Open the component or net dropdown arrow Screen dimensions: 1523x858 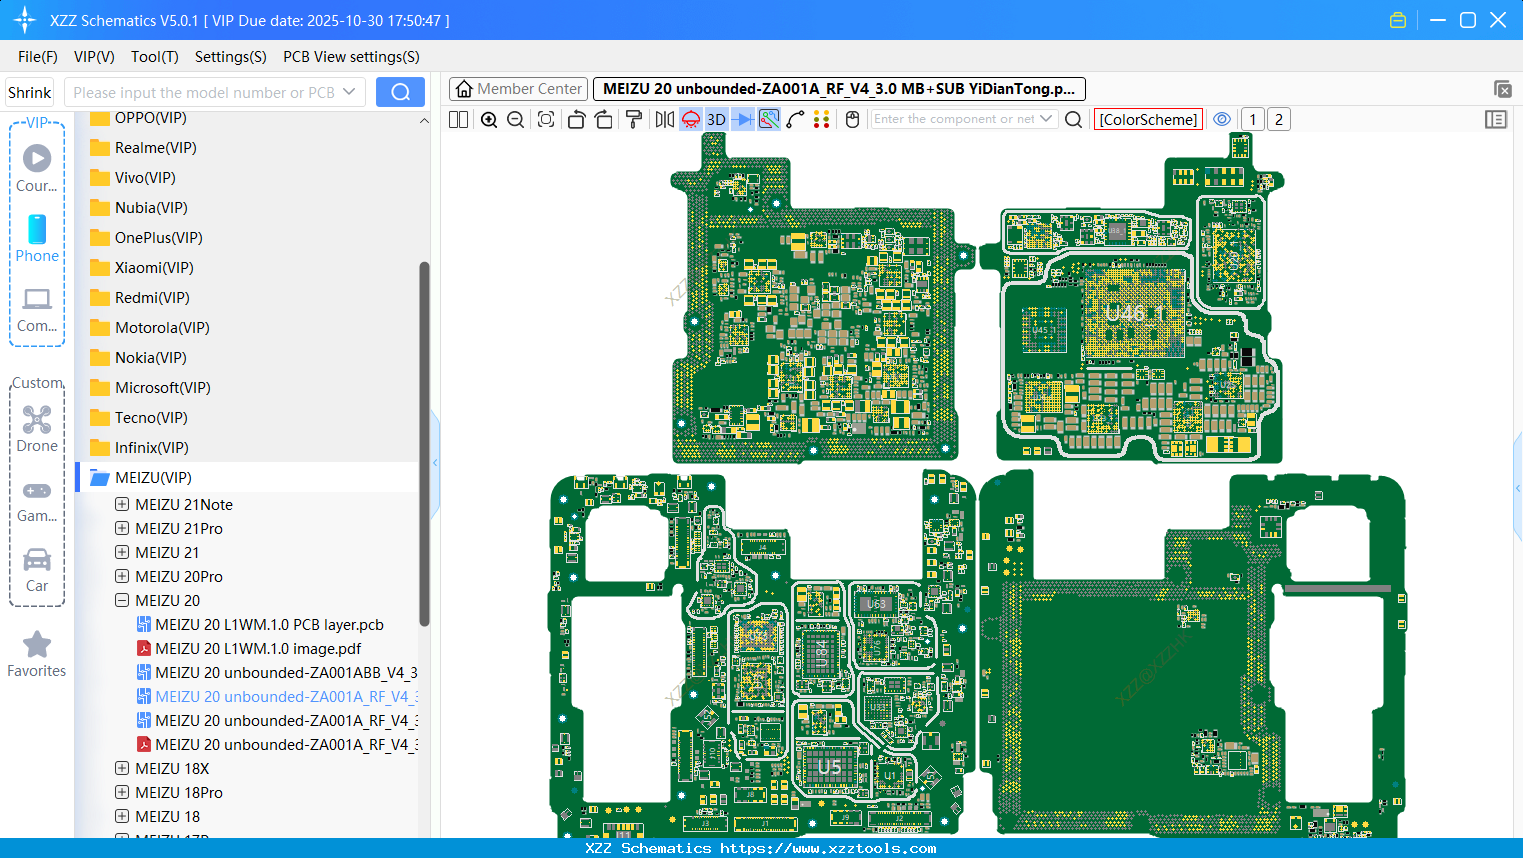[1047, 119]
